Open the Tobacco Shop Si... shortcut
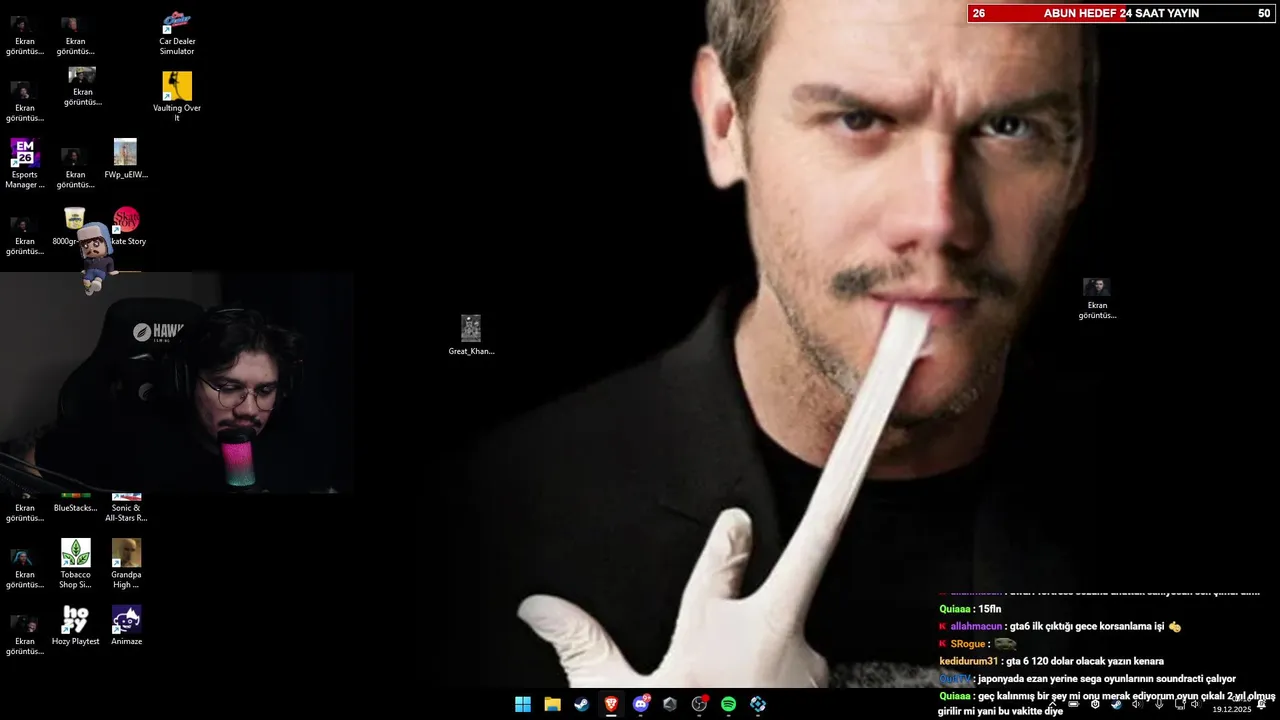The image size is (1280, 720). click(76, 564)
